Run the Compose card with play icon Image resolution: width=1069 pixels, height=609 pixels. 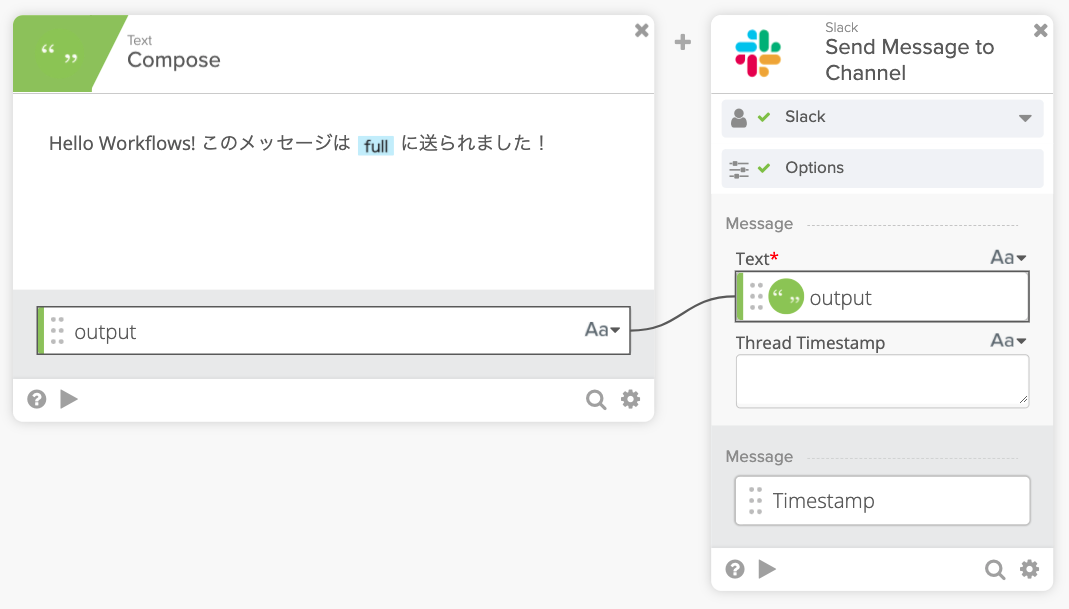click(x=69, y=399)
